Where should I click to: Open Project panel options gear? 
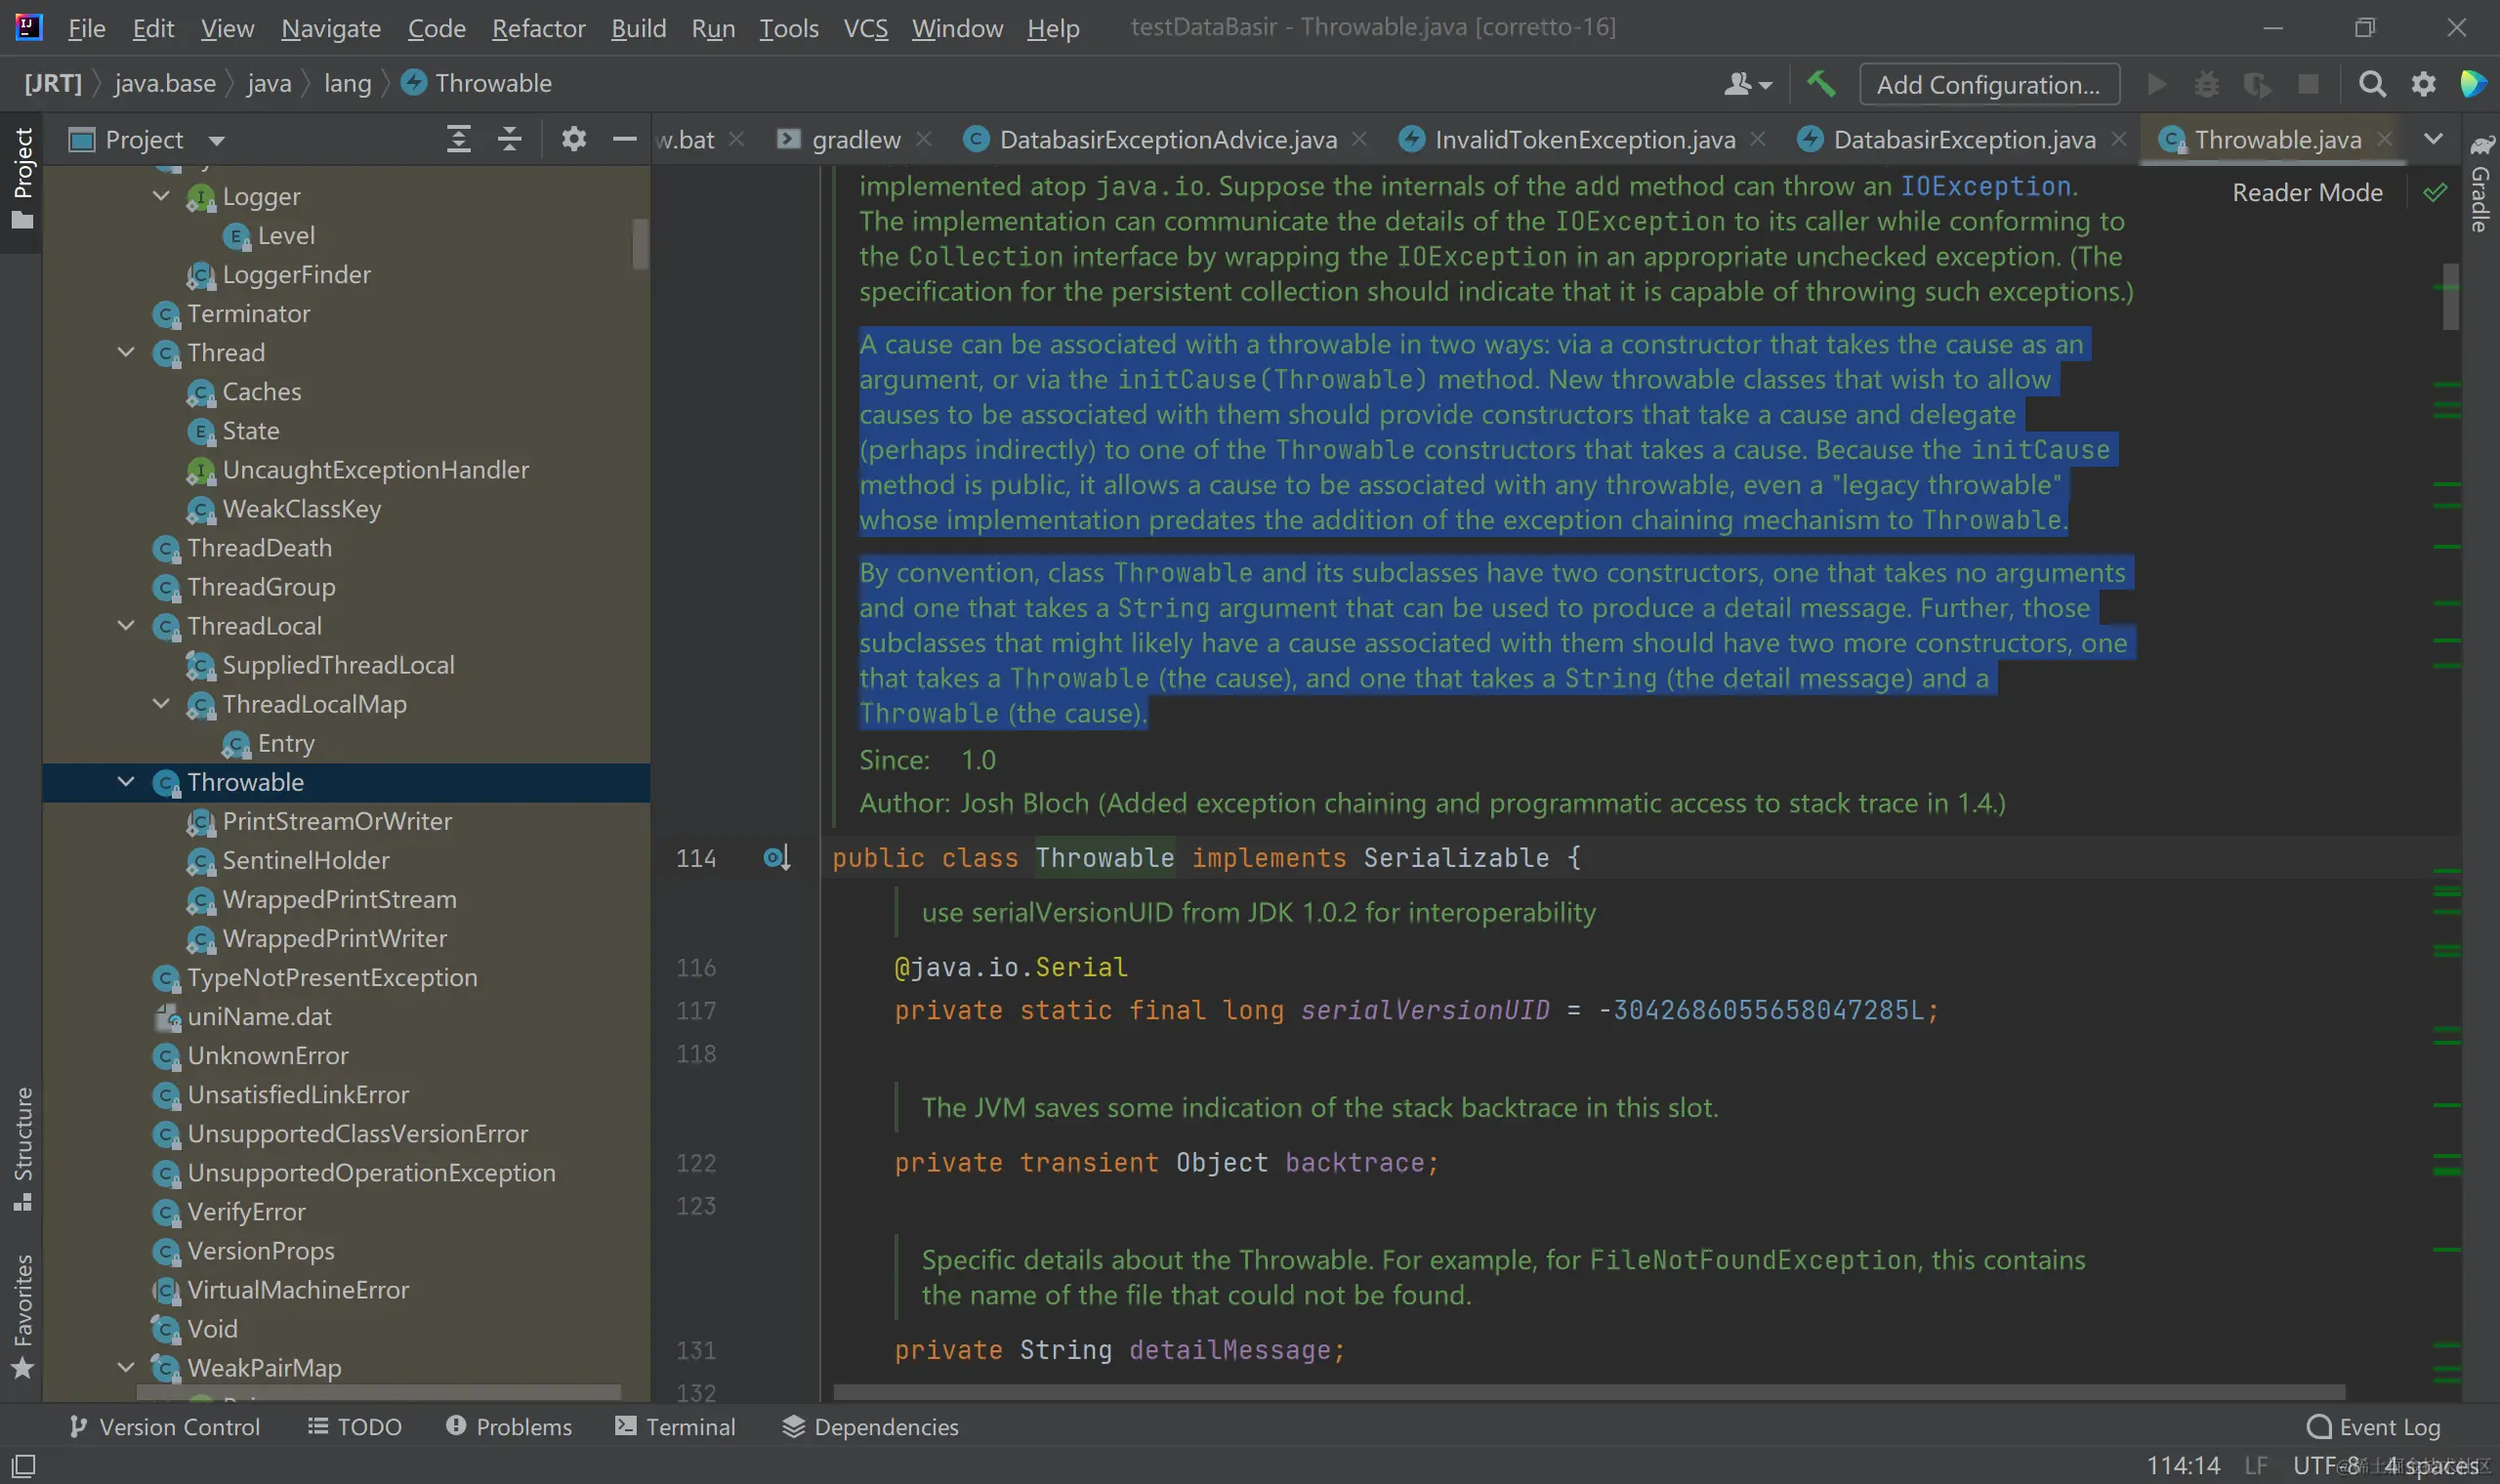573,139
